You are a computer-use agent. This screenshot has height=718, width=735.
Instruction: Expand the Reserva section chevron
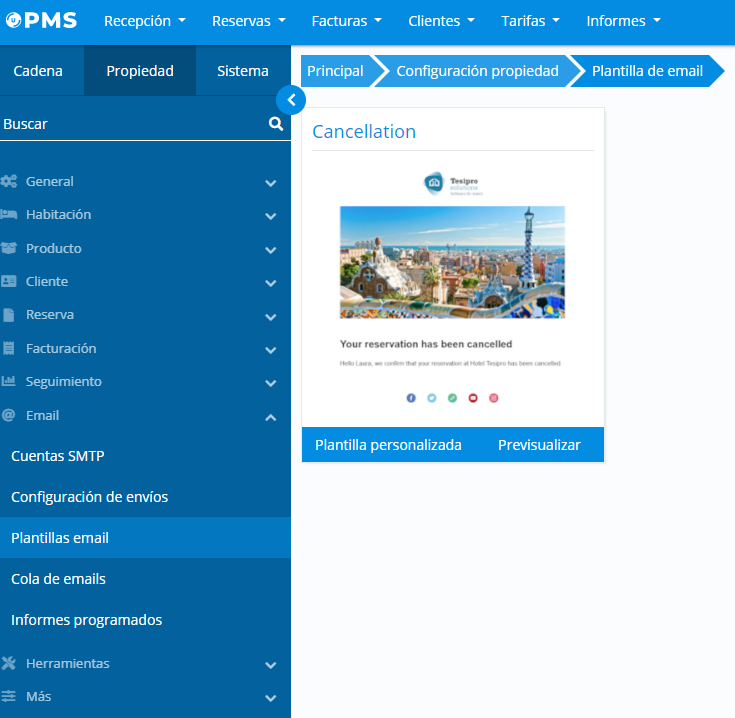[x=270, y=317]
